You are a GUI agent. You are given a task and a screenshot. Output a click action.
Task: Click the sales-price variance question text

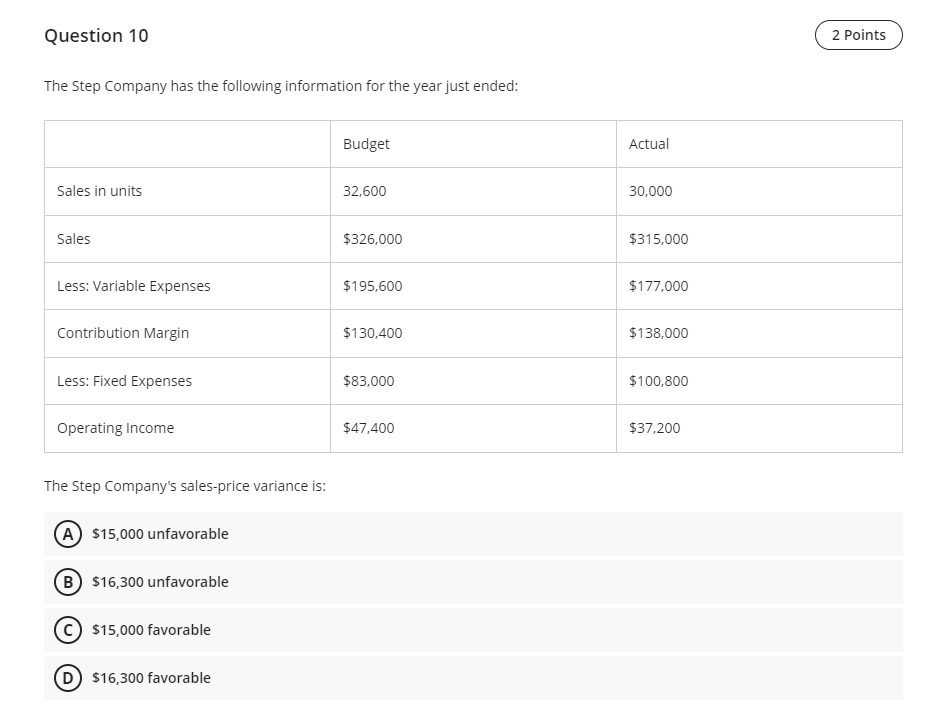[x=185, y=487]
